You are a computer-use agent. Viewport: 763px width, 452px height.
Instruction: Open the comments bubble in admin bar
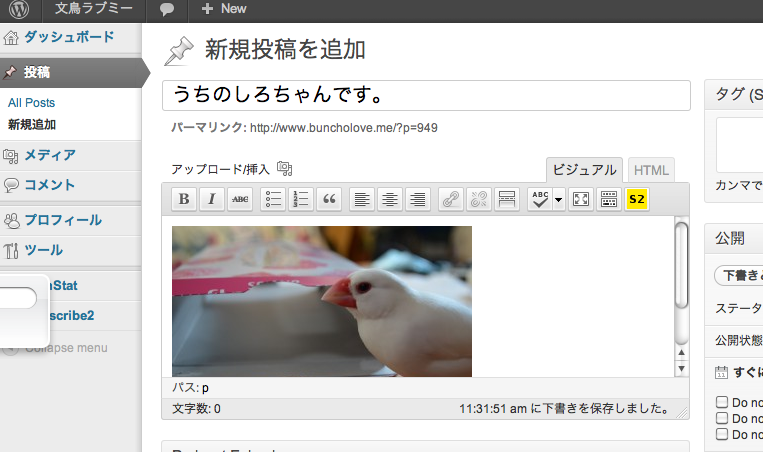tap(167, 9)
